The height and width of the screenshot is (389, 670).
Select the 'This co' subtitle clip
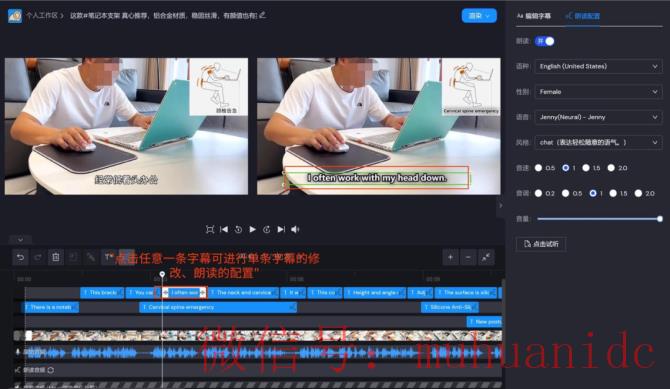(324, 292)
